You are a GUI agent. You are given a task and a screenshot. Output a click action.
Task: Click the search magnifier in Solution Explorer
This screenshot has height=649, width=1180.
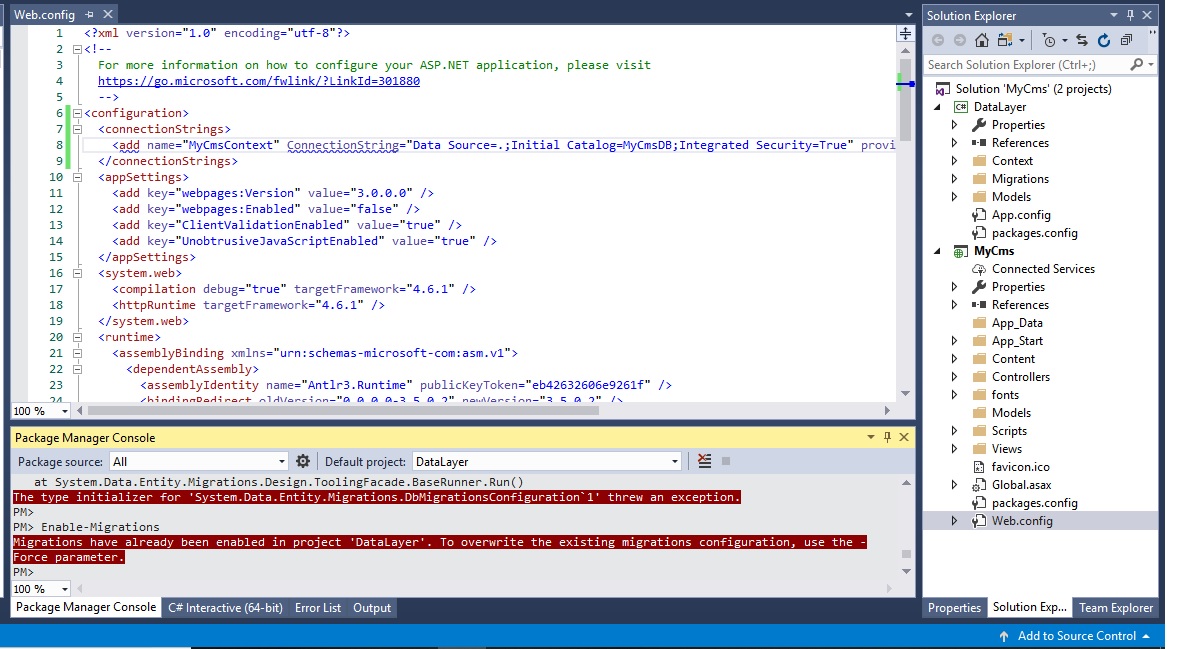[1137, 64]
